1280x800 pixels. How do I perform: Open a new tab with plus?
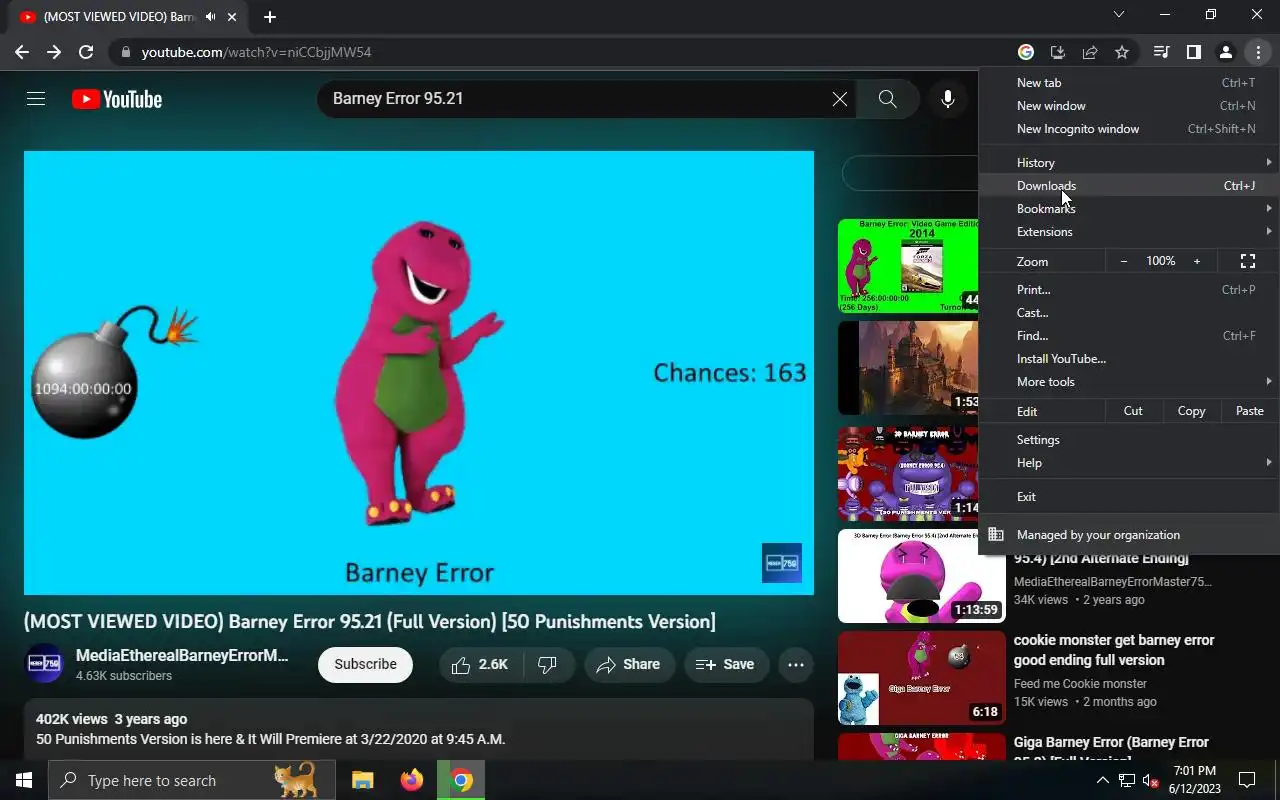(x=269, y=17)
